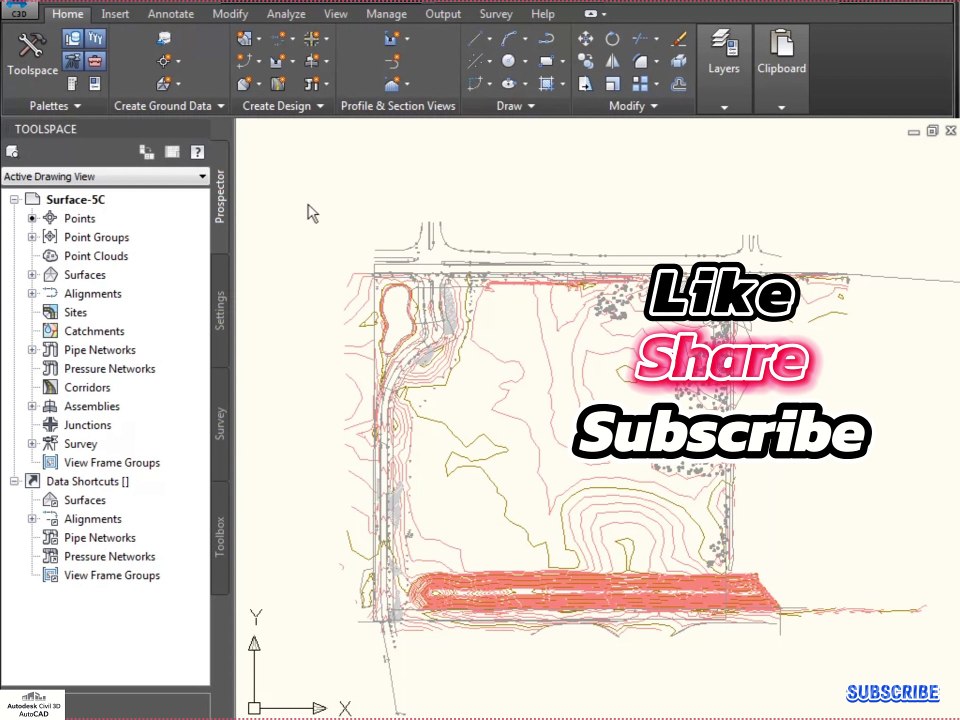The image size is (960, 720).
Task: Select the Catchments tree item
Action: tap(94, 331)
